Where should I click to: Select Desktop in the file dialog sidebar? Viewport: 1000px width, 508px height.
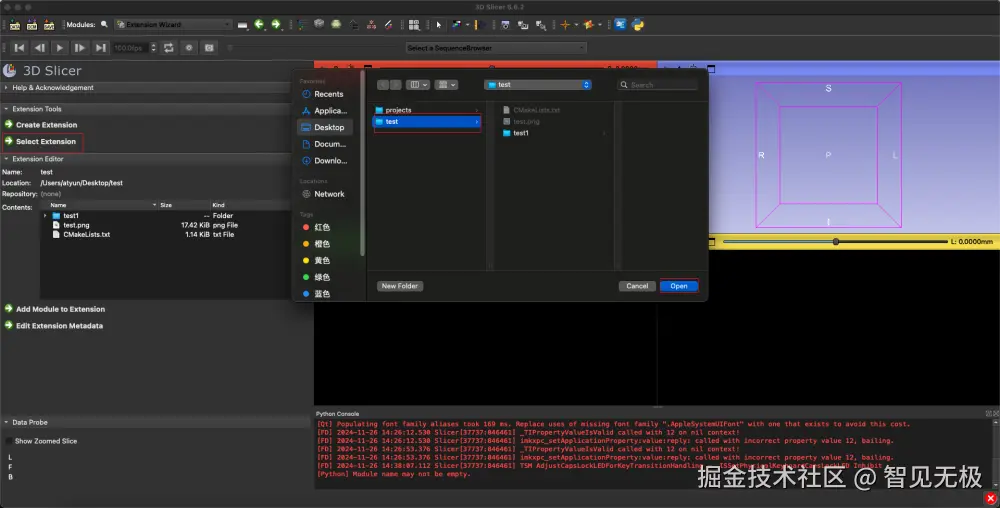(x=328, y=127)
